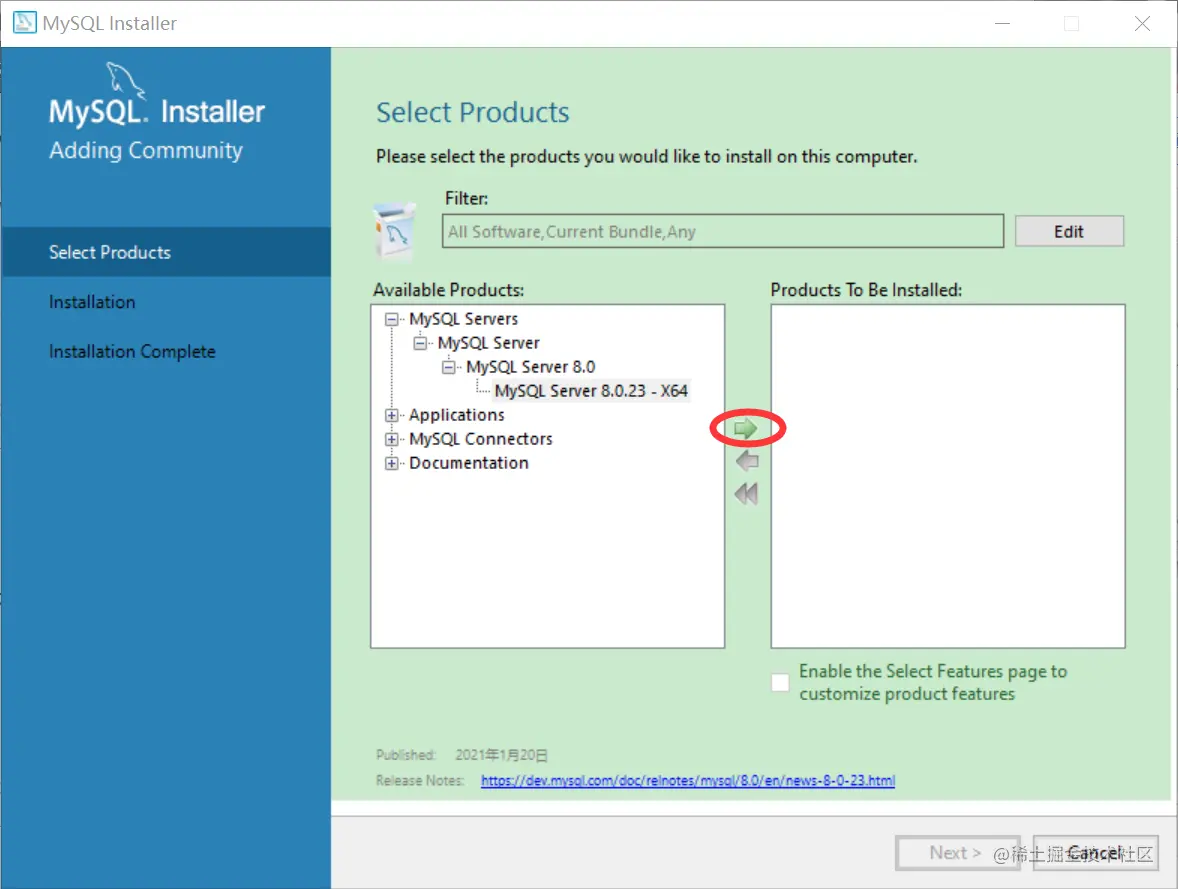Collapse the MySQL Servers node
The width and height of the screenshot is (1178, 889).
click(391, 319)
